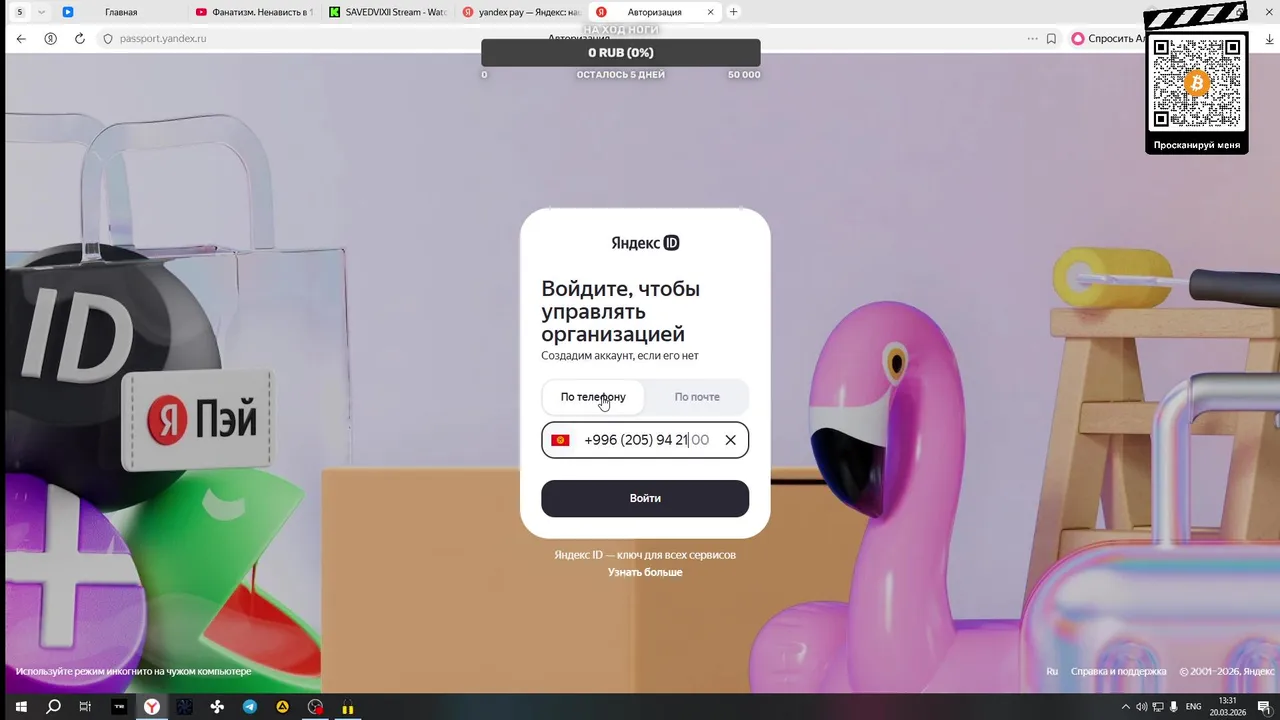Screen dimensions: 1280x720
Task: Switch to the 'Фанатизм. Ненависть' YouTube tab
Action: click(x=254, y=12)
